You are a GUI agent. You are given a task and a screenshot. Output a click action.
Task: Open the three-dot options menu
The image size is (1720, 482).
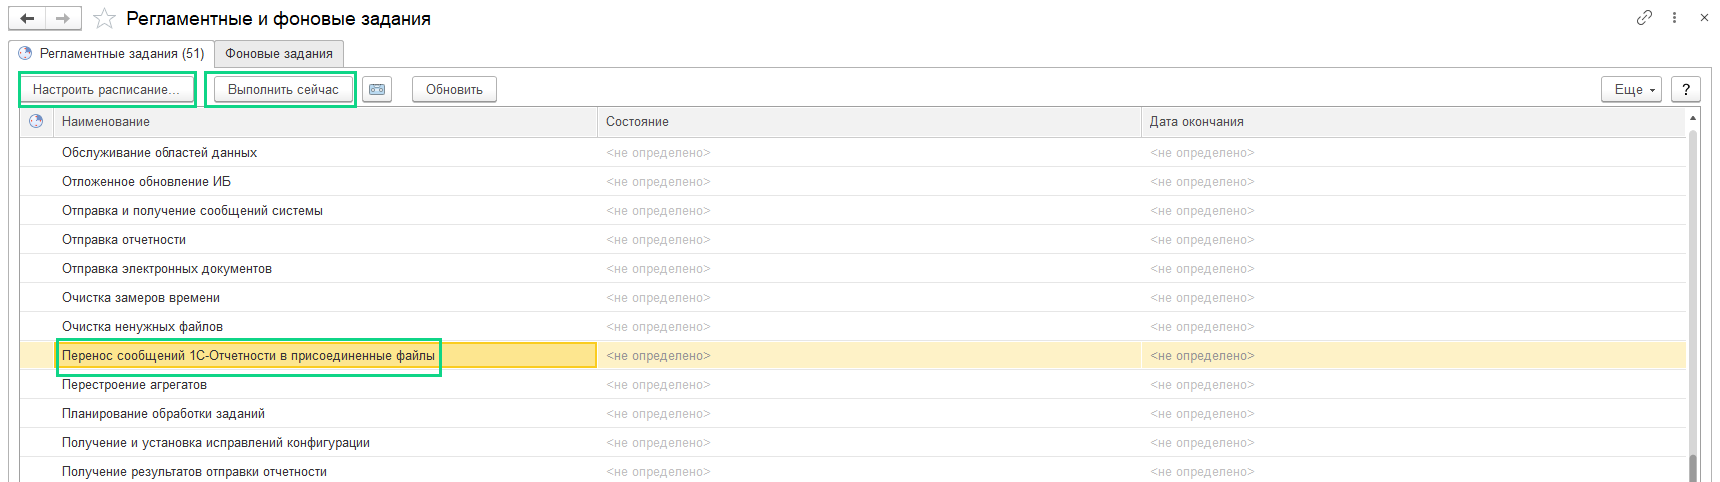[1674, 17]
